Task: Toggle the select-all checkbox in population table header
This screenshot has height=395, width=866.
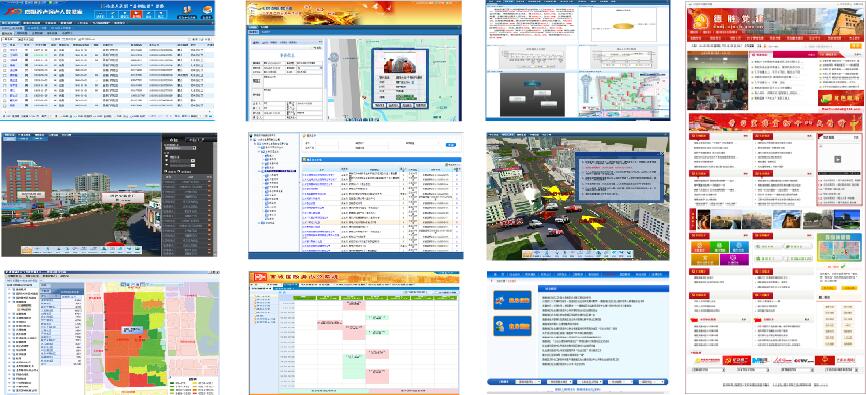Action: tap(5, 45)
